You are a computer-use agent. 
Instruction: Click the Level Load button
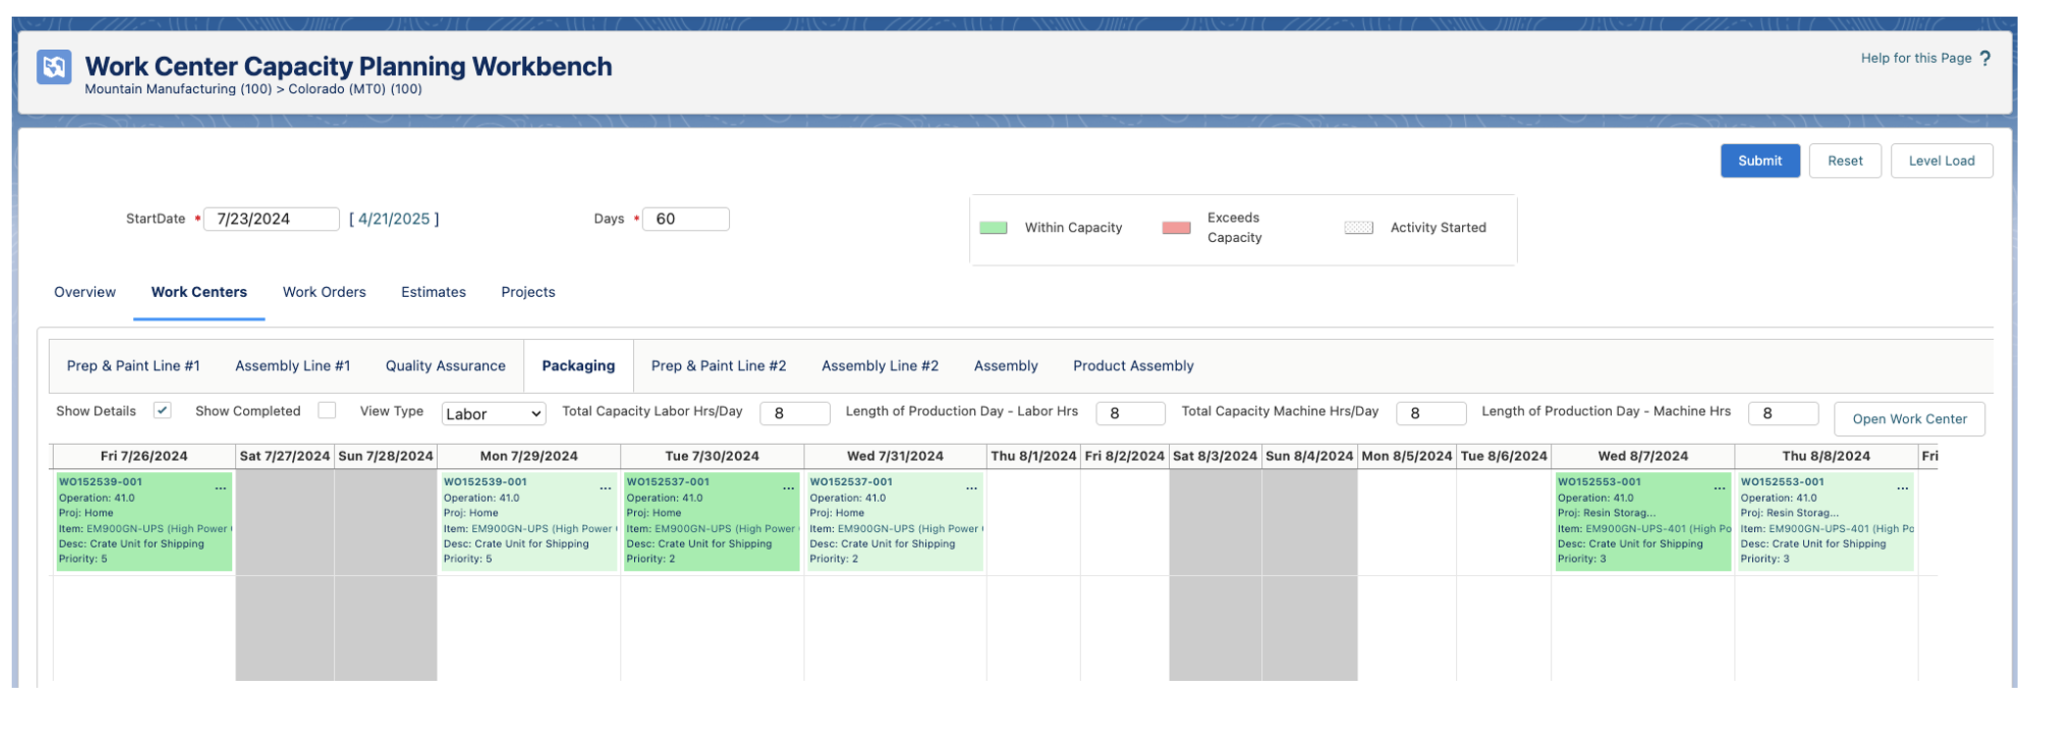[x=1941, y=161]
